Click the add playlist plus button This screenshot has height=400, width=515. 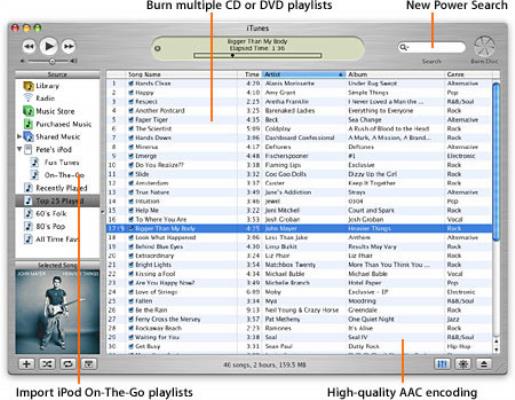(x=26, y=364)
